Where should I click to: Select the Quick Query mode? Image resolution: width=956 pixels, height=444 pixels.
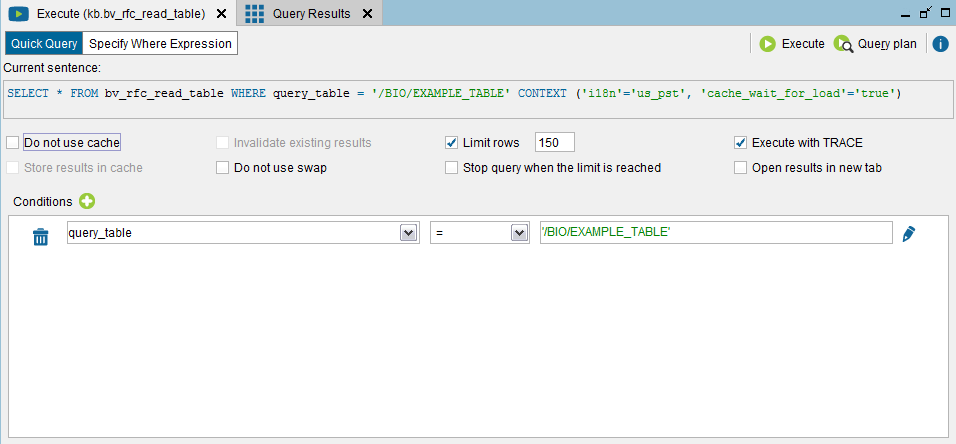click(44, 44)
